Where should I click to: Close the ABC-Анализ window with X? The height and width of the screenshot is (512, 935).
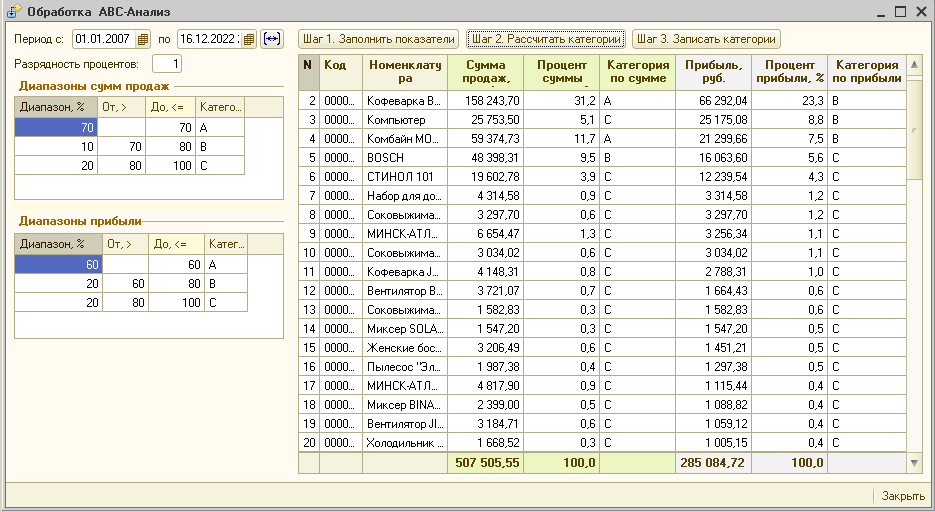(921, 11)
